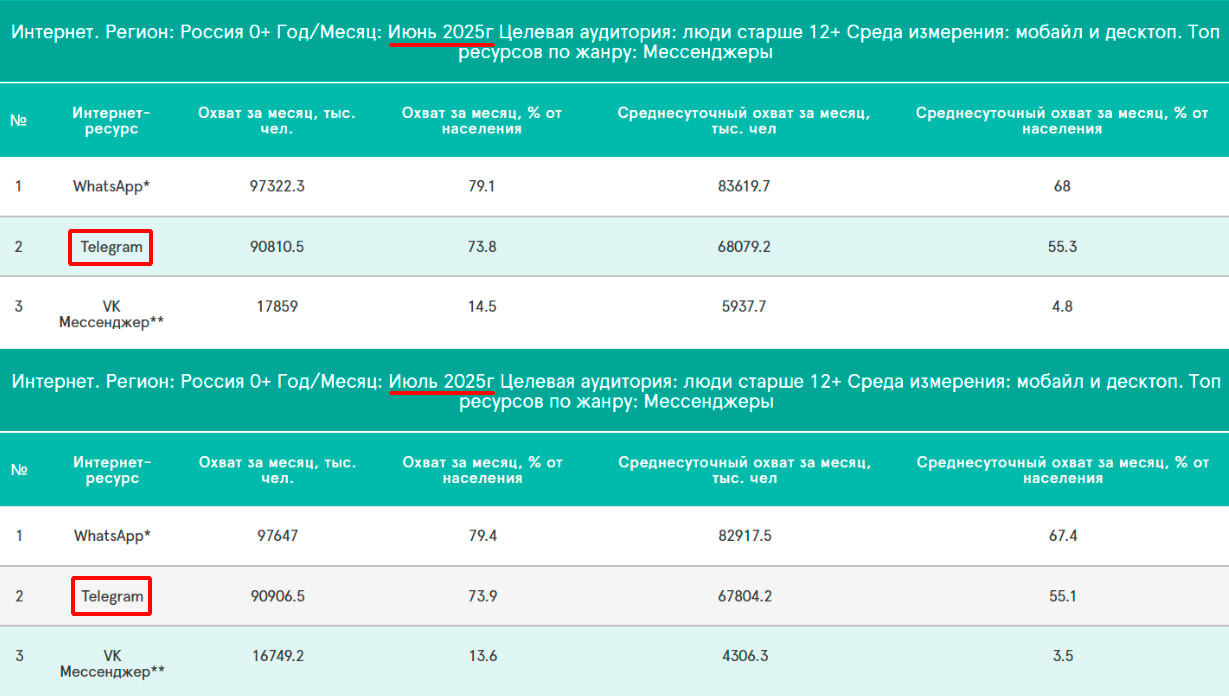The height and width of the screenshot is (696, 1229).
Task: Select VK Мессенджер** in the July 2025 table
Action: click(x=112, y=664)
